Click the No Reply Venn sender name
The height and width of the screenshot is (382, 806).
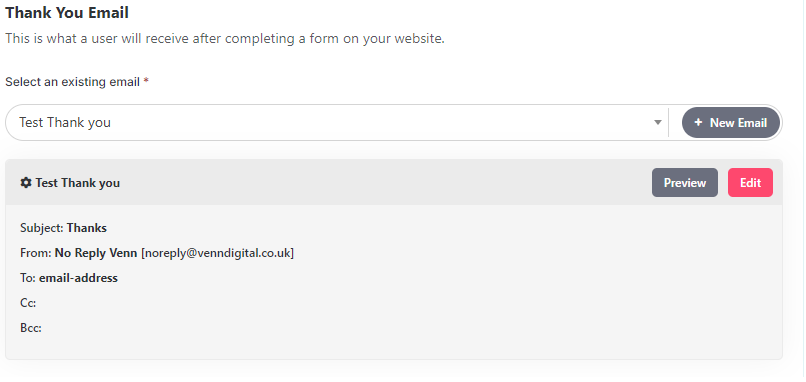(x=96, y=253)
